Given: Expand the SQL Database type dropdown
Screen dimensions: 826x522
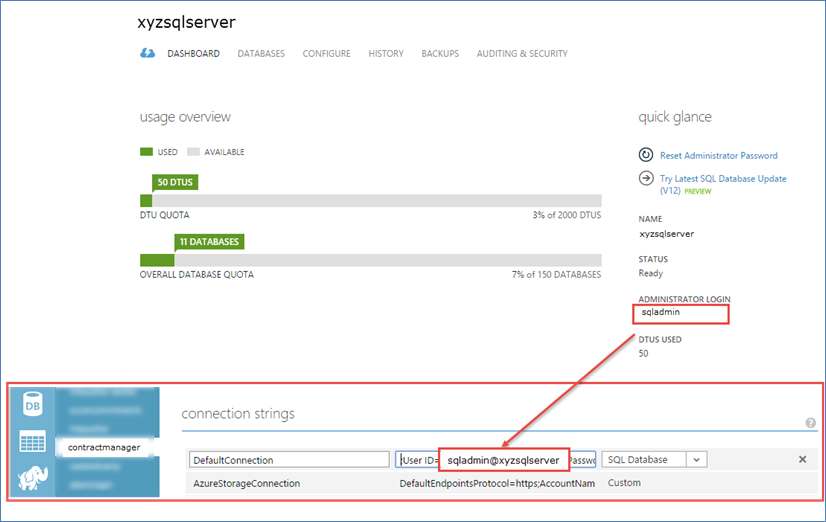Looking at the screenshot, I should (697, 459).
